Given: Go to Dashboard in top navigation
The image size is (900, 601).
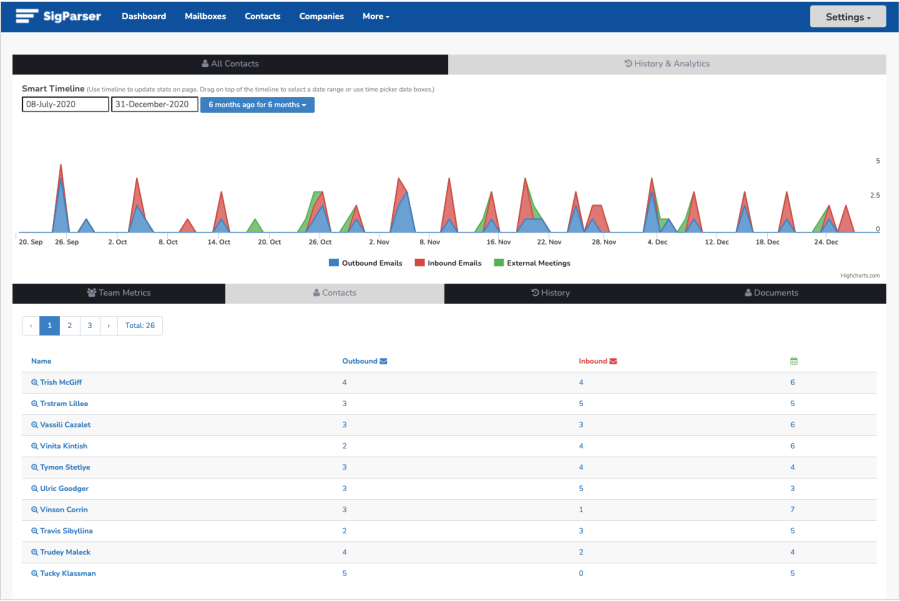Looking at the screenshot, I should click(143, 16).
